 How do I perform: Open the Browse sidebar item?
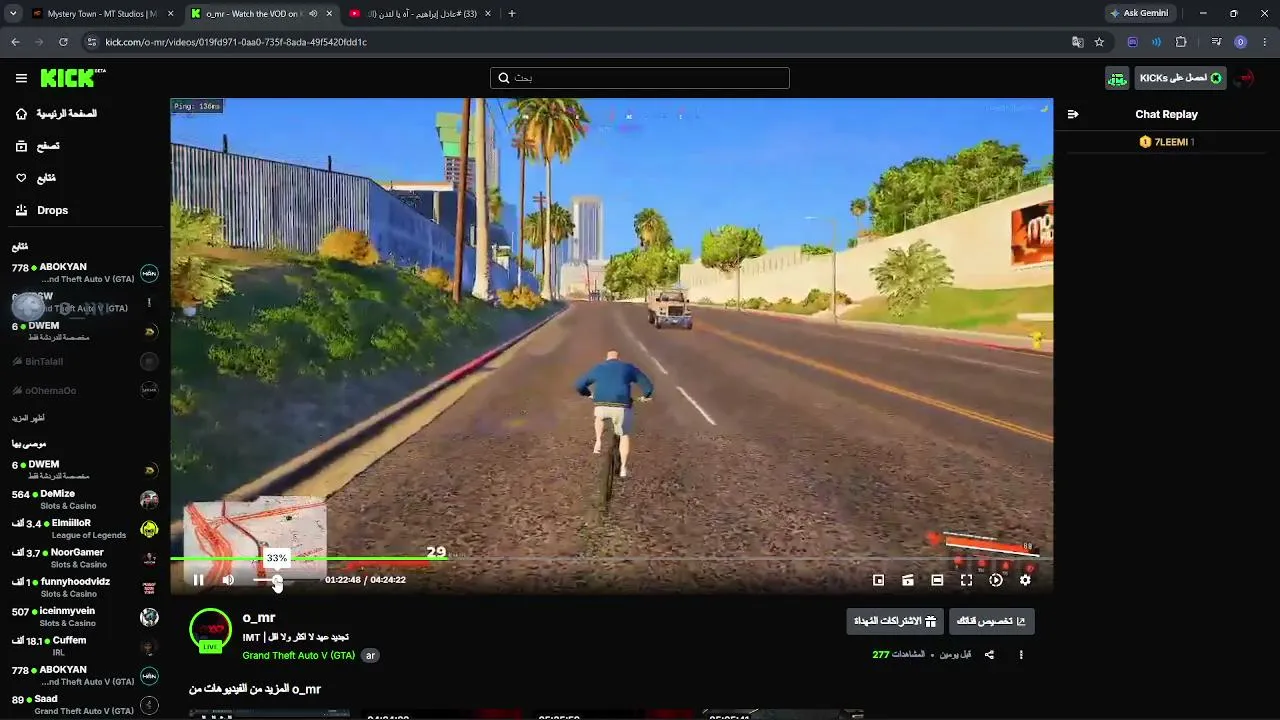coord(37,146)
